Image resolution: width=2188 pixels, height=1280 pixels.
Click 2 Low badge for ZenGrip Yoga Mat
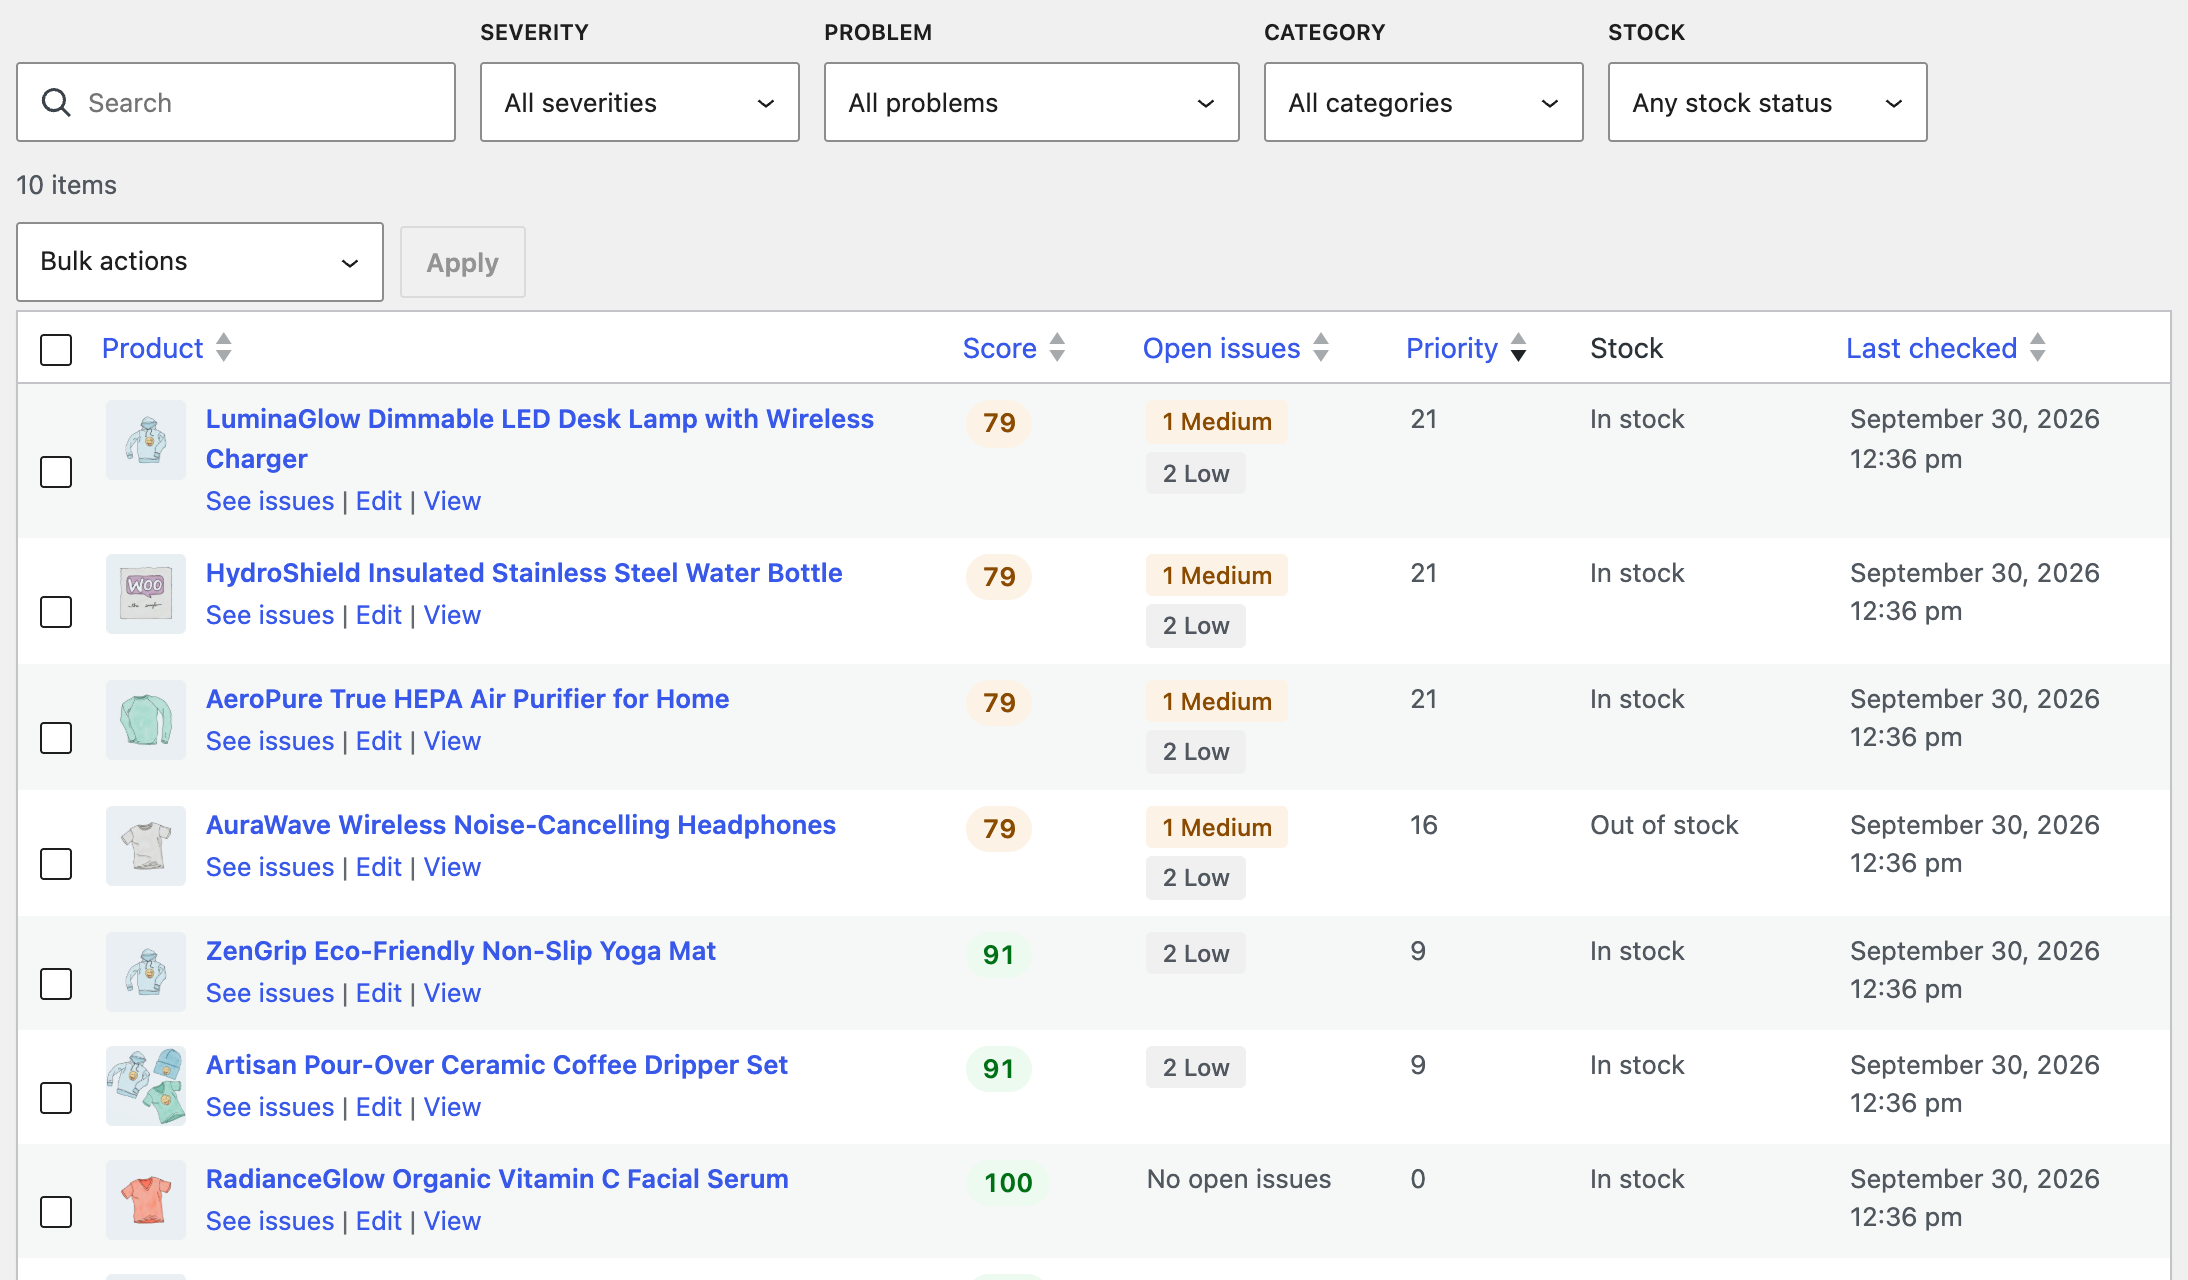click(1196, 954)
